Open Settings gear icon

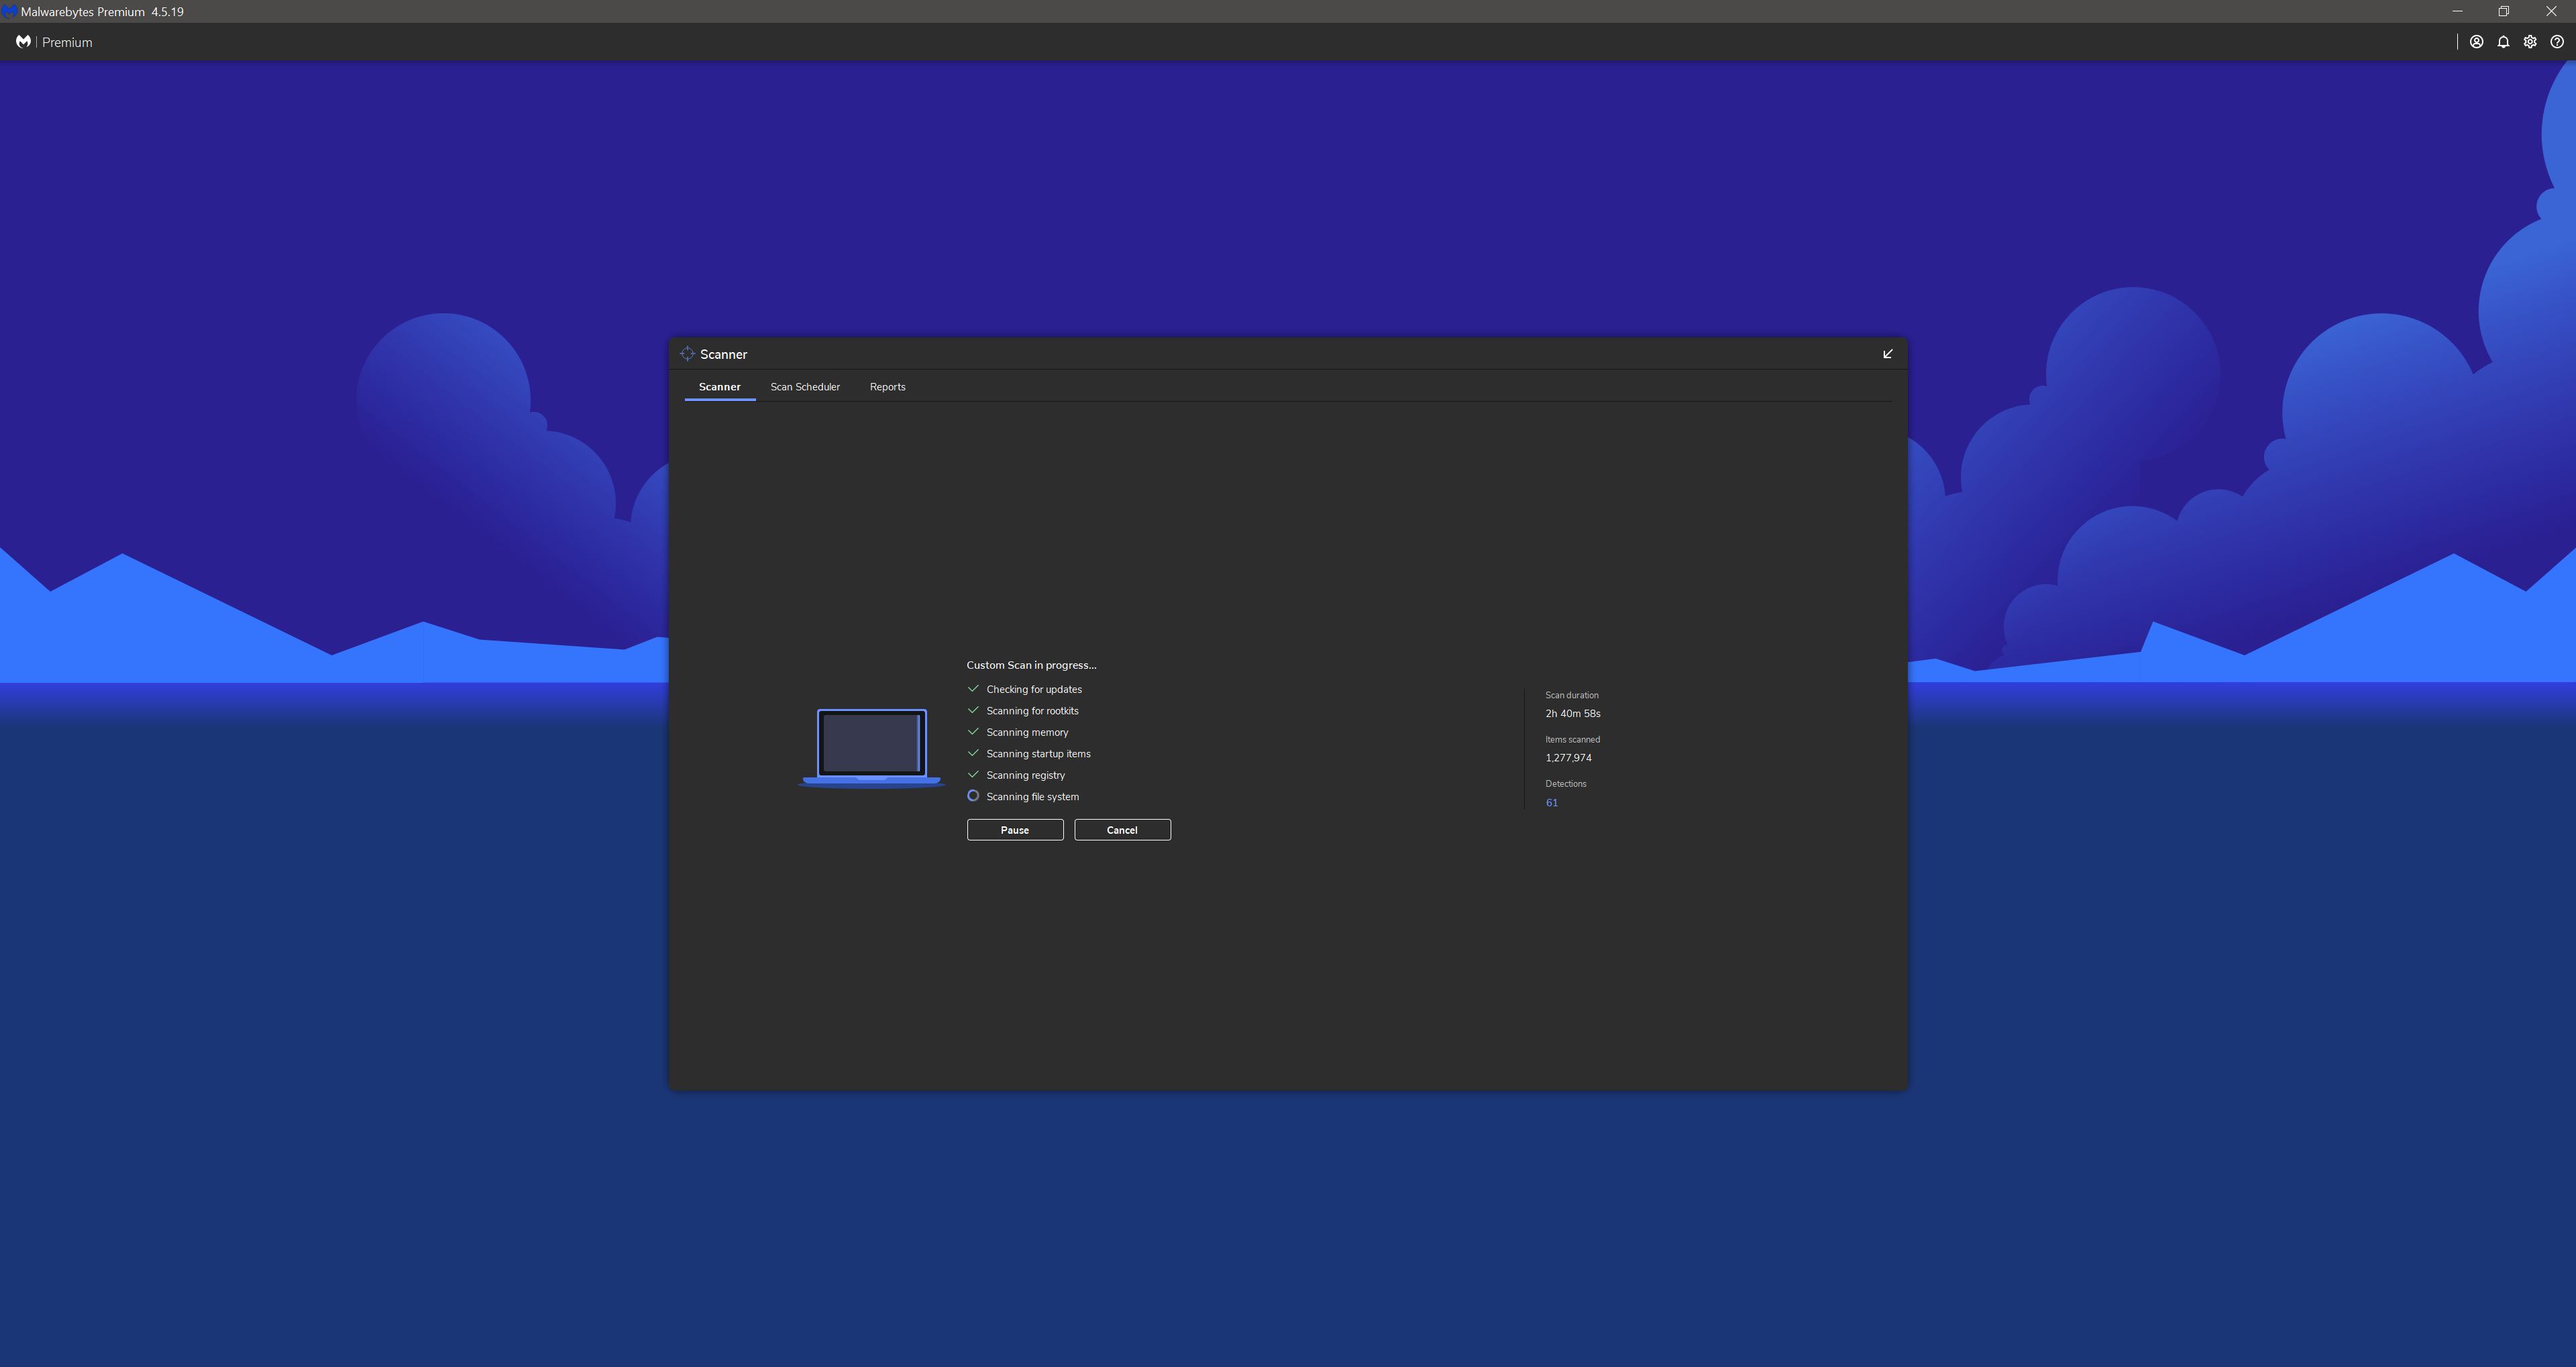pyautogui.click(x=2530, y=42)
